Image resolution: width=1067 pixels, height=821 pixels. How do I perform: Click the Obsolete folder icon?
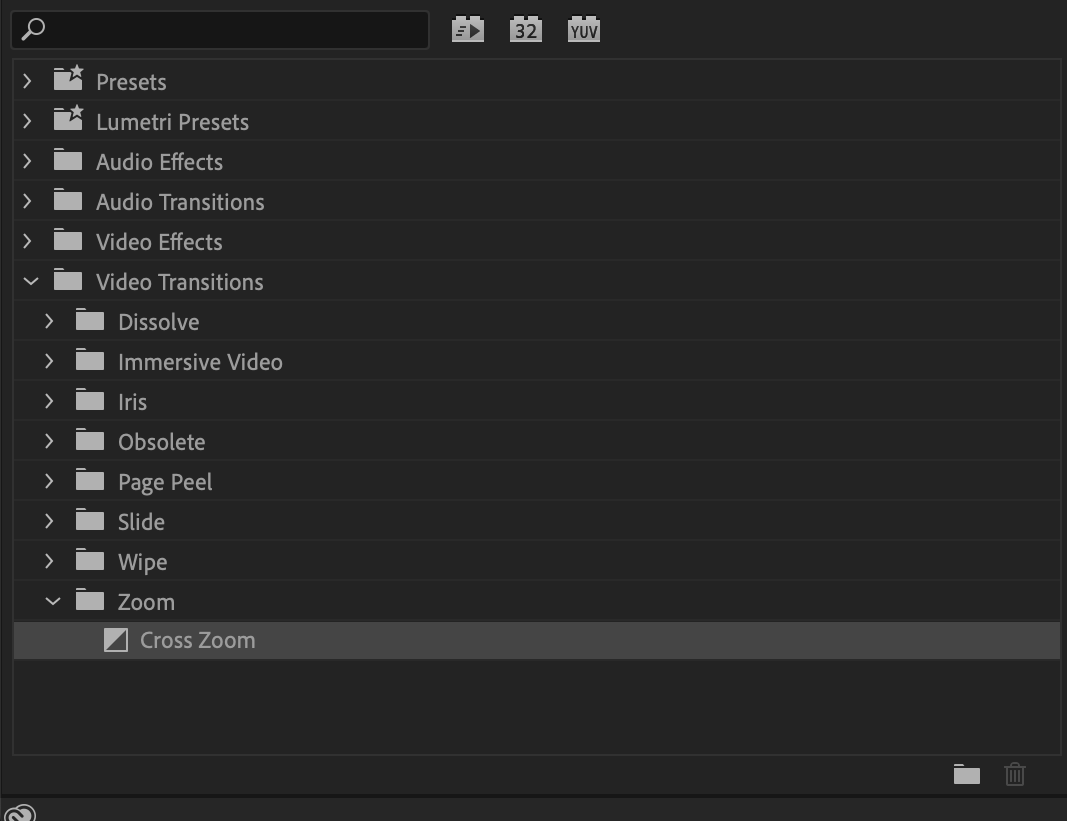click(90, 440)
